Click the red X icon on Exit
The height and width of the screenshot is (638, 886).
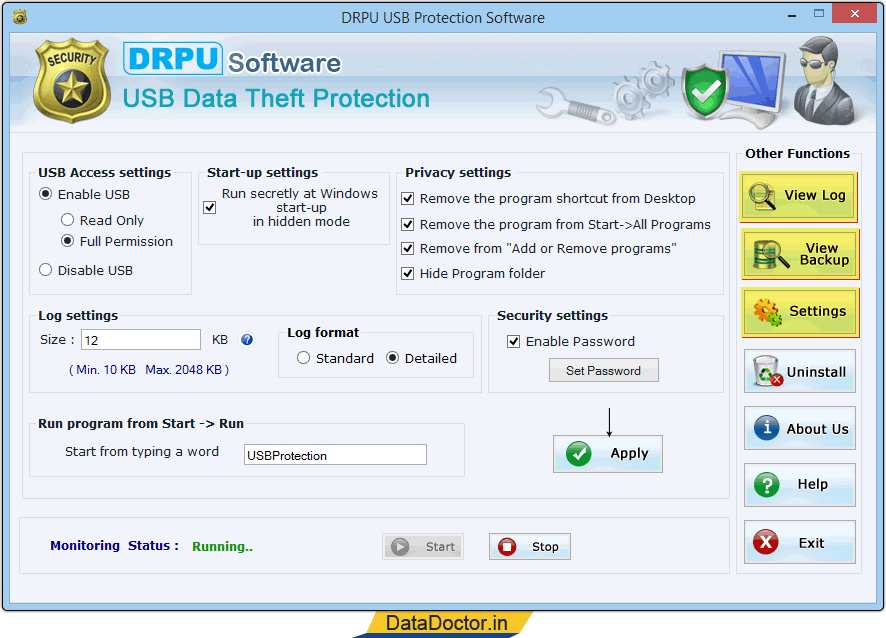tap(766, 542)
